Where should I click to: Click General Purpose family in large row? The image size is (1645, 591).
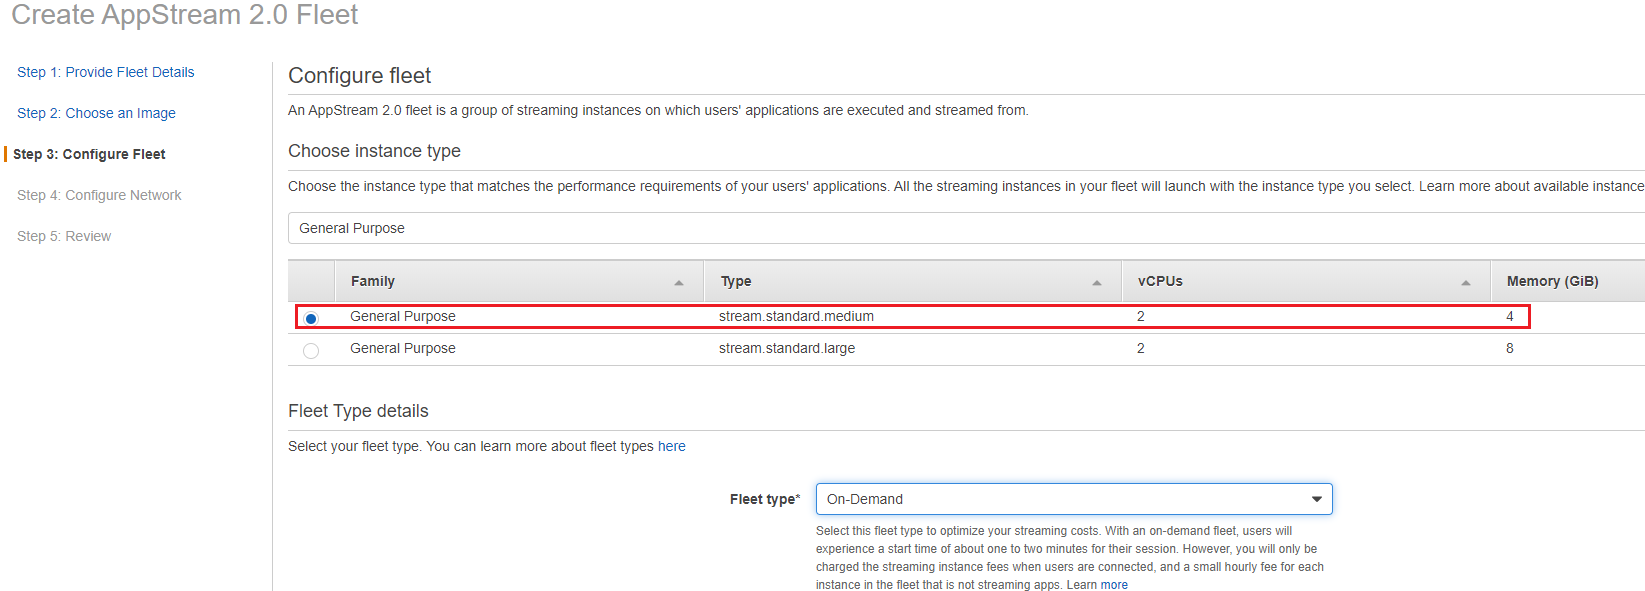[403, 348]
